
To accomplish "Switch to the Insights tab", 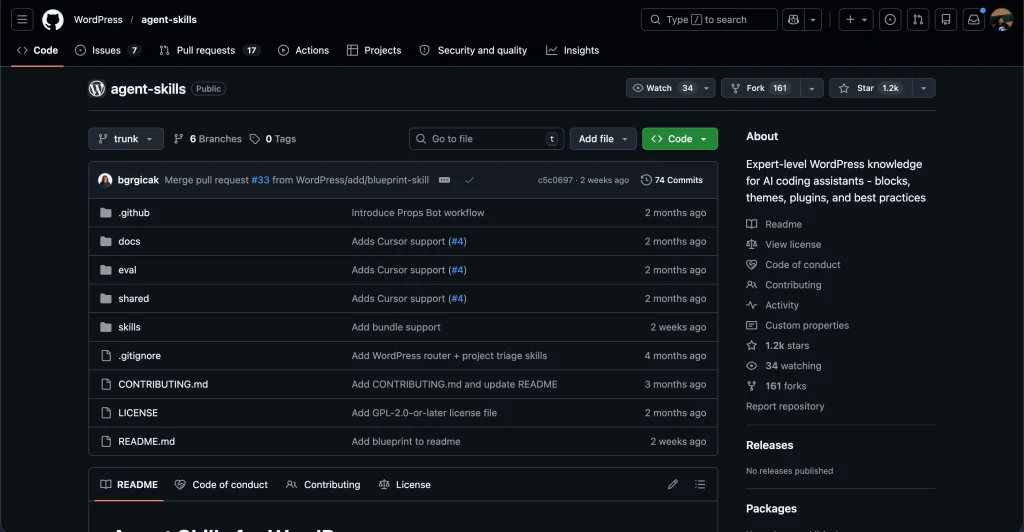I will (x=573, y=50).
